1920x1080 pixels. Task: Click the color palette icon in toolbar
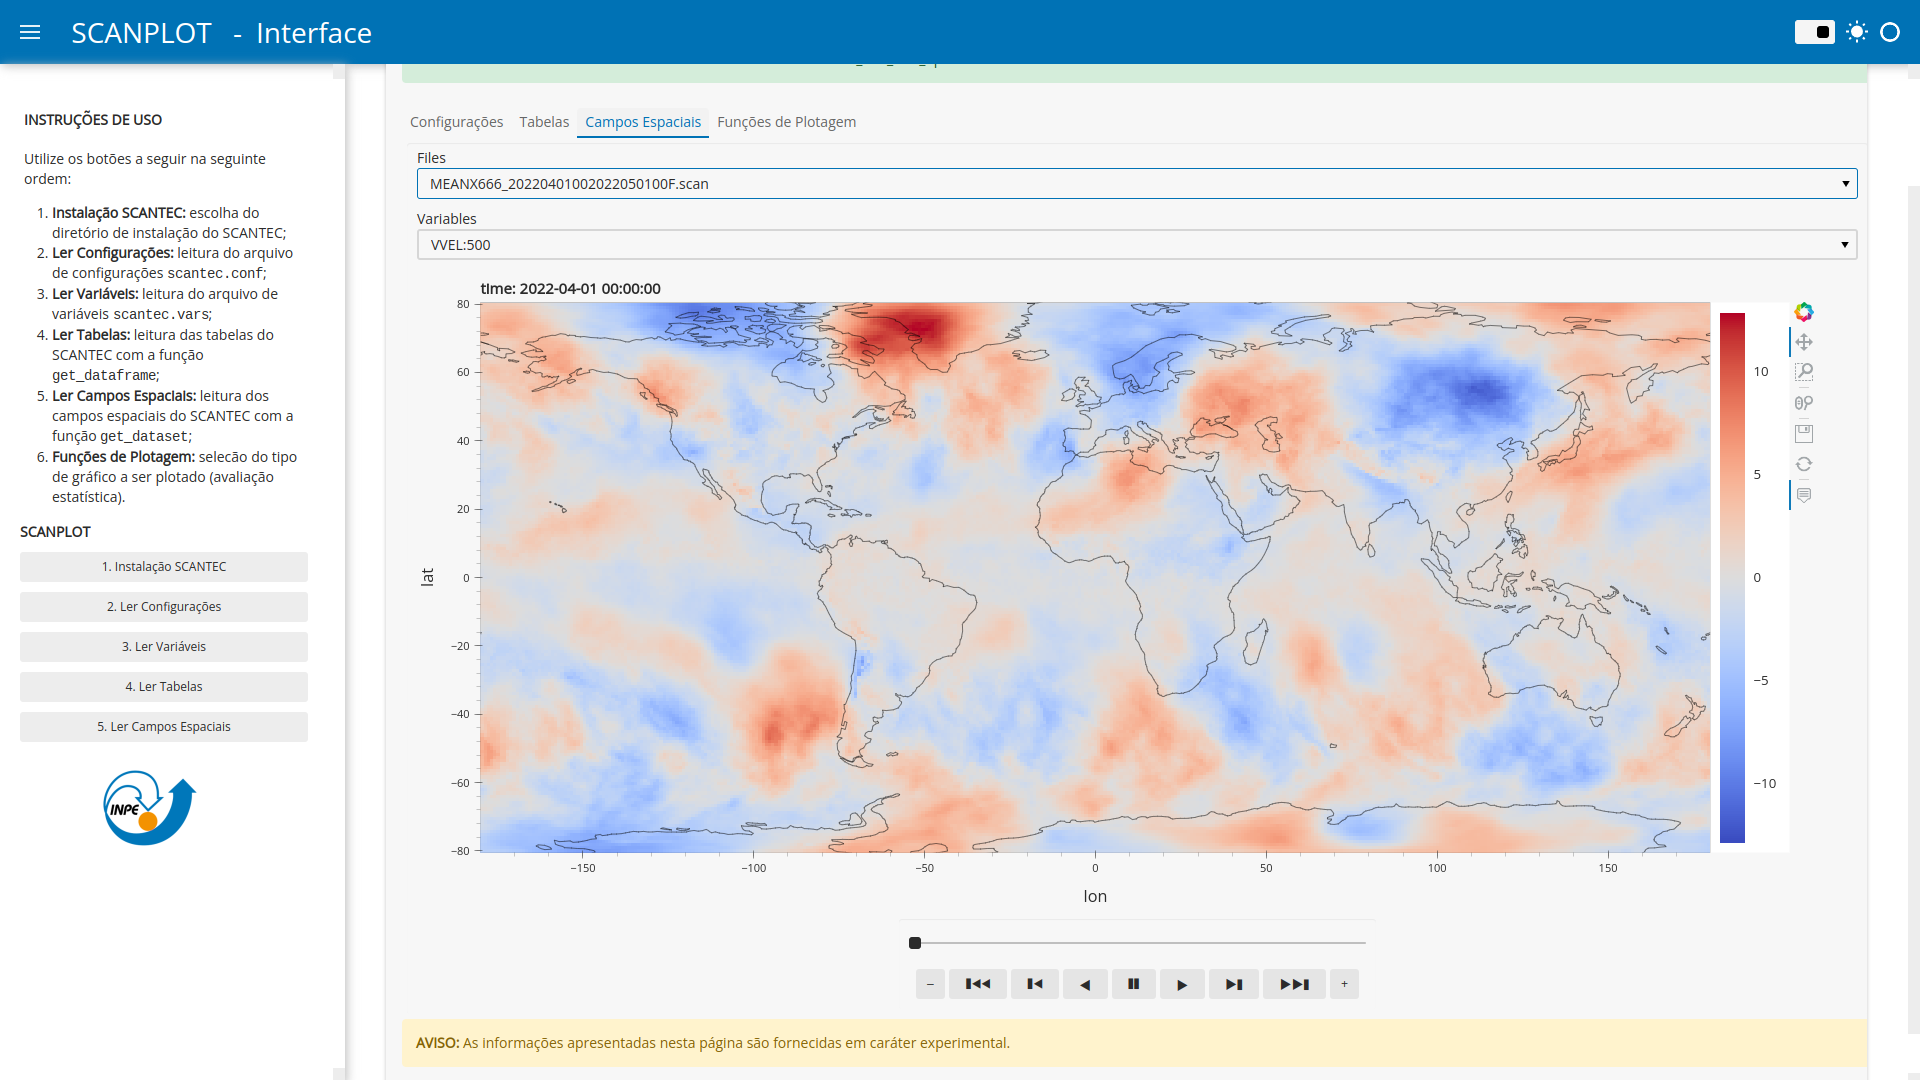tap(1803, 310)
